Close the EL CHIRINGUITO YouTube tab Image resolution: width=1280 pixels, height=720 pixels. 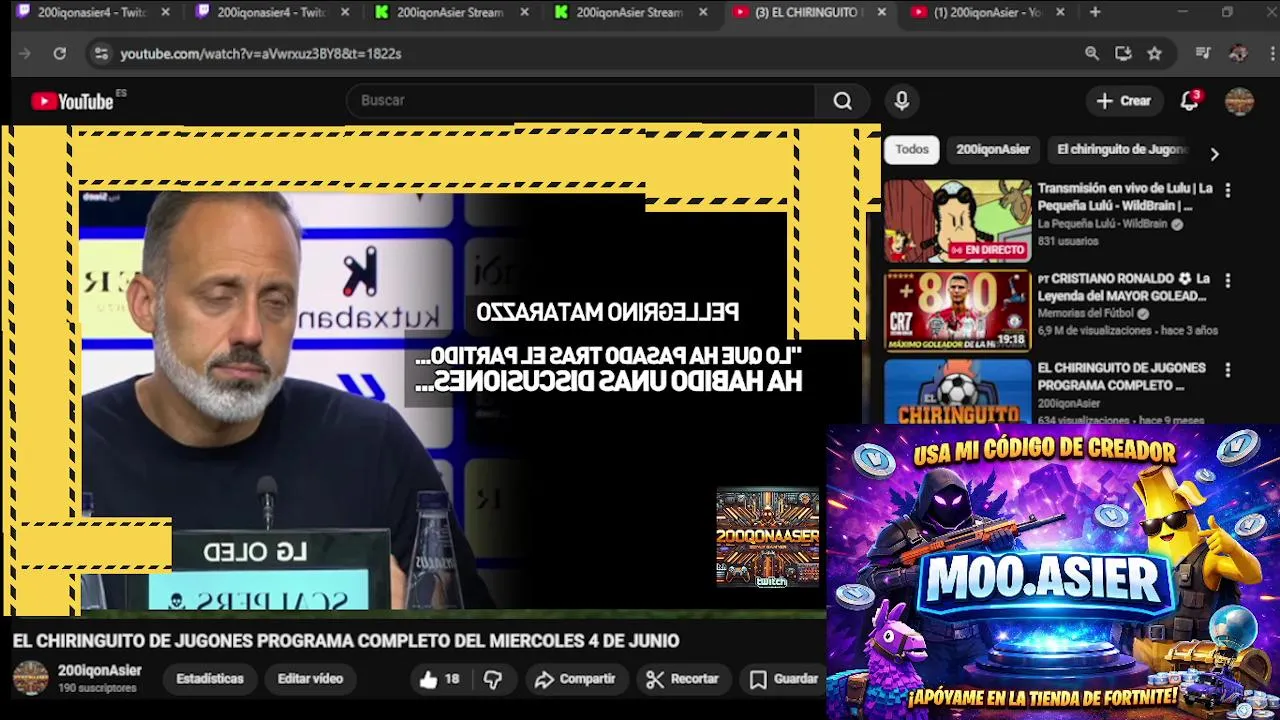click(x=881, y=12)
